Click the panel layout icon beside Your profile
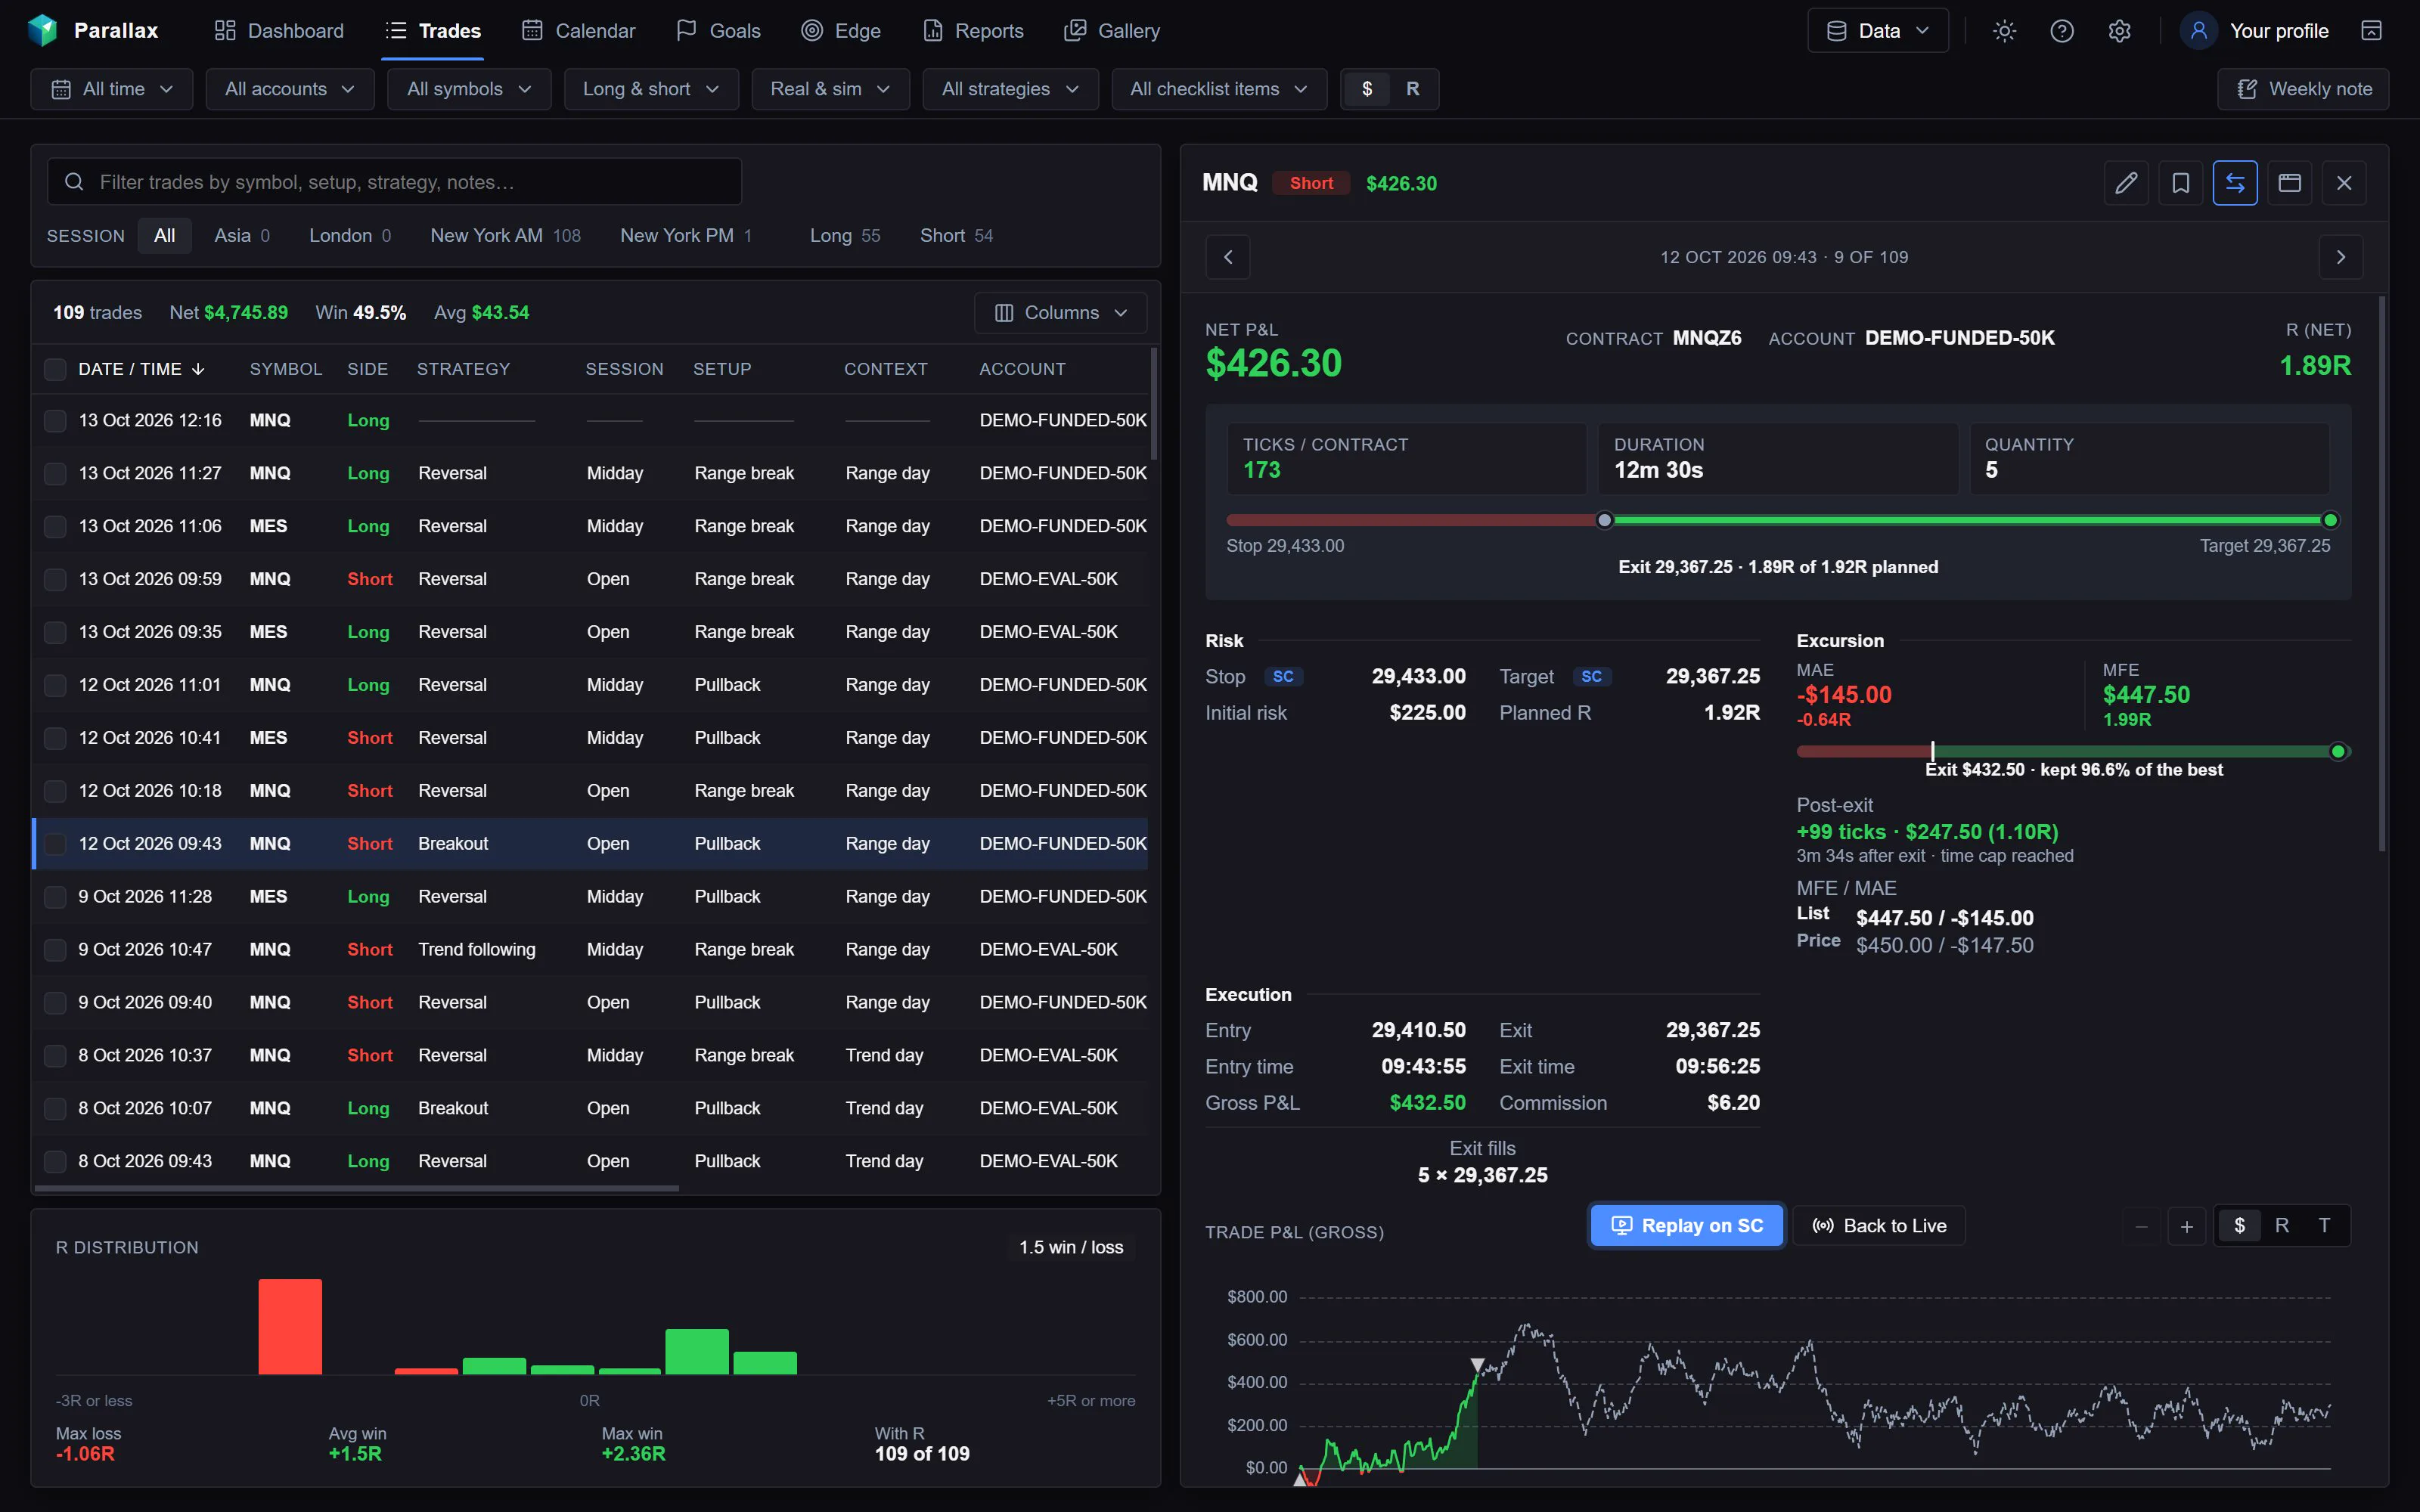 click(2371, 31)
